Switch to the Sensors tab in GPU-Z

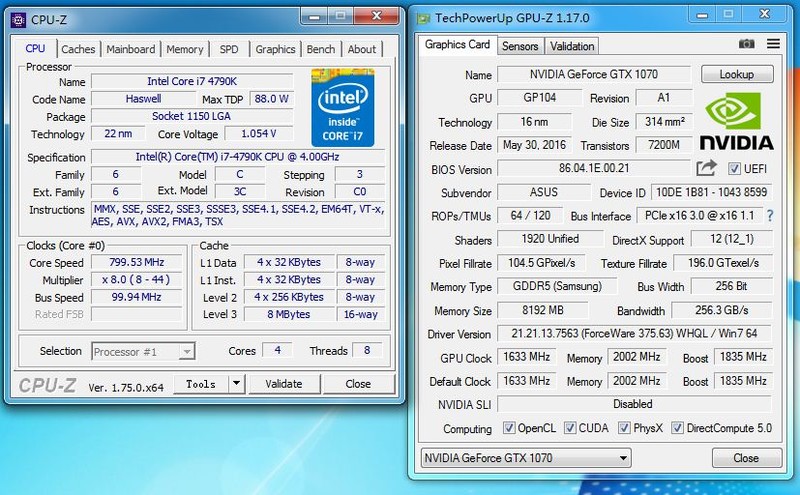[520, 46]
